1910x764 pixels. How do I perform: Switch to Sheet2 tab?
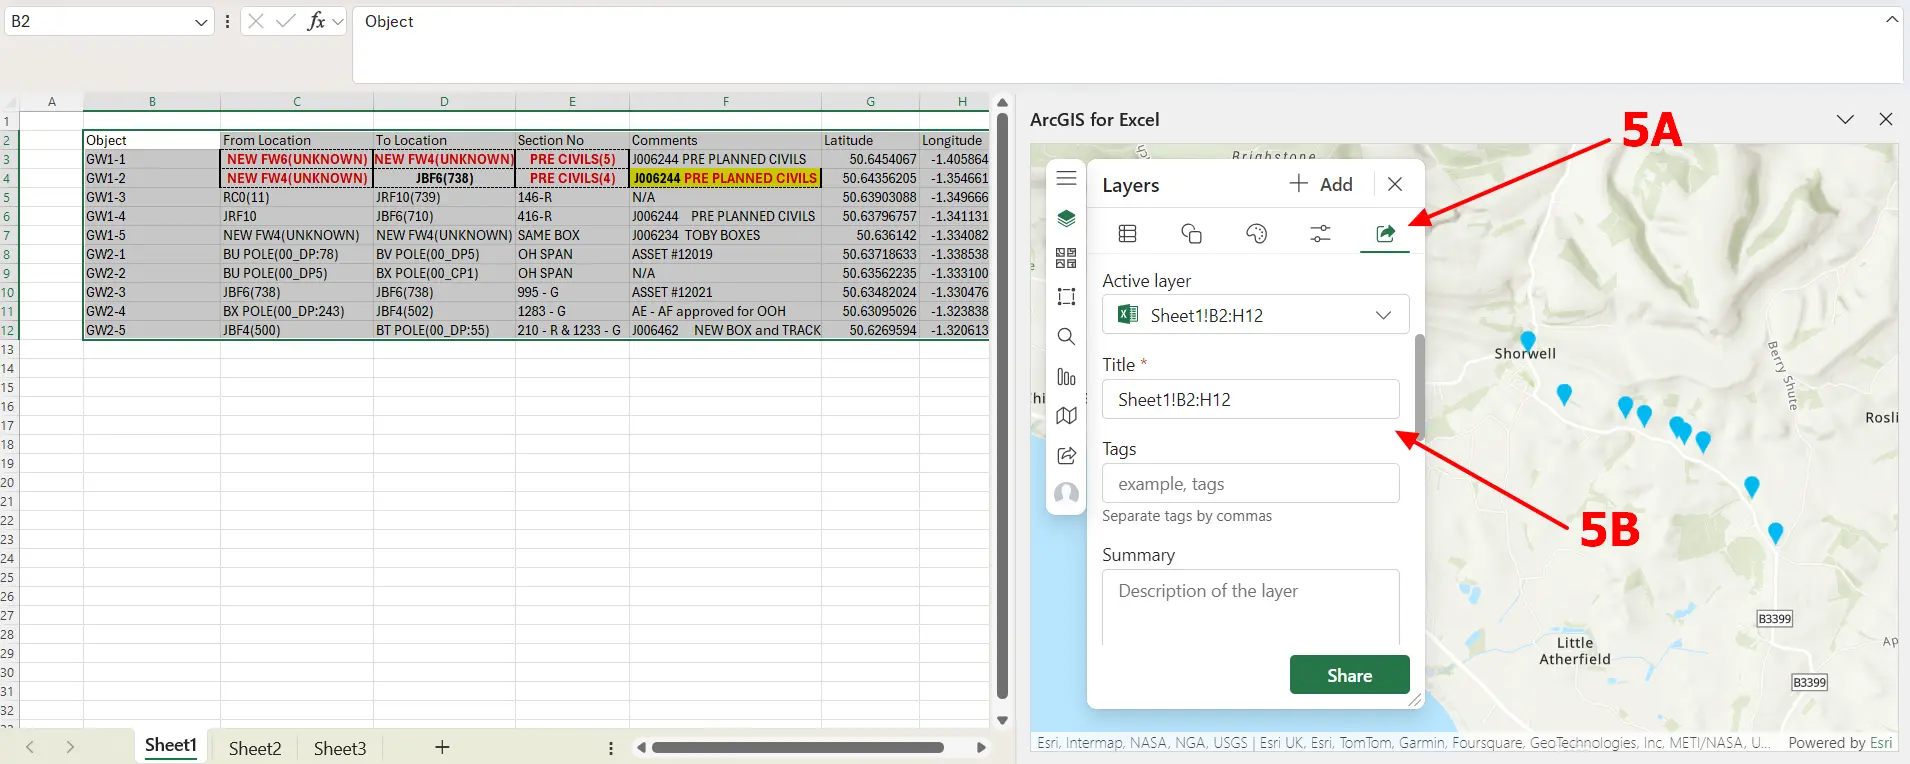(x=255, y=748)
